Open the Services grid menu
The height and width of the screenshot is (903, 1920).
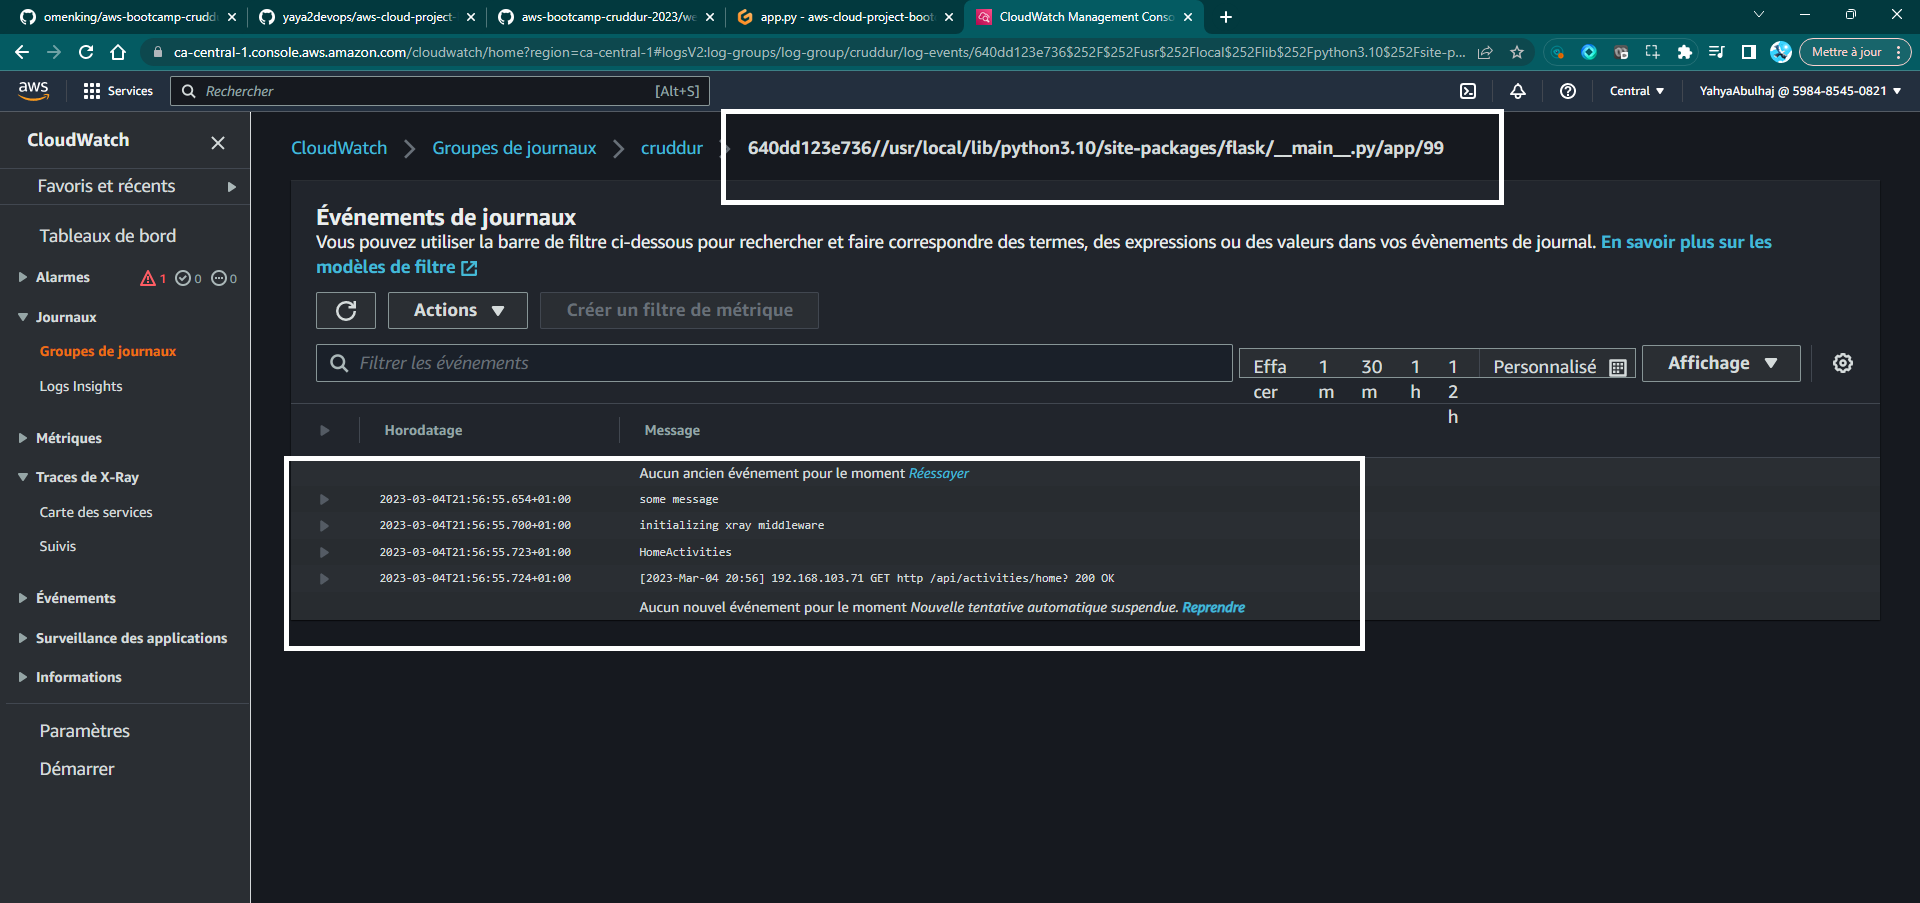coord(117,91)
